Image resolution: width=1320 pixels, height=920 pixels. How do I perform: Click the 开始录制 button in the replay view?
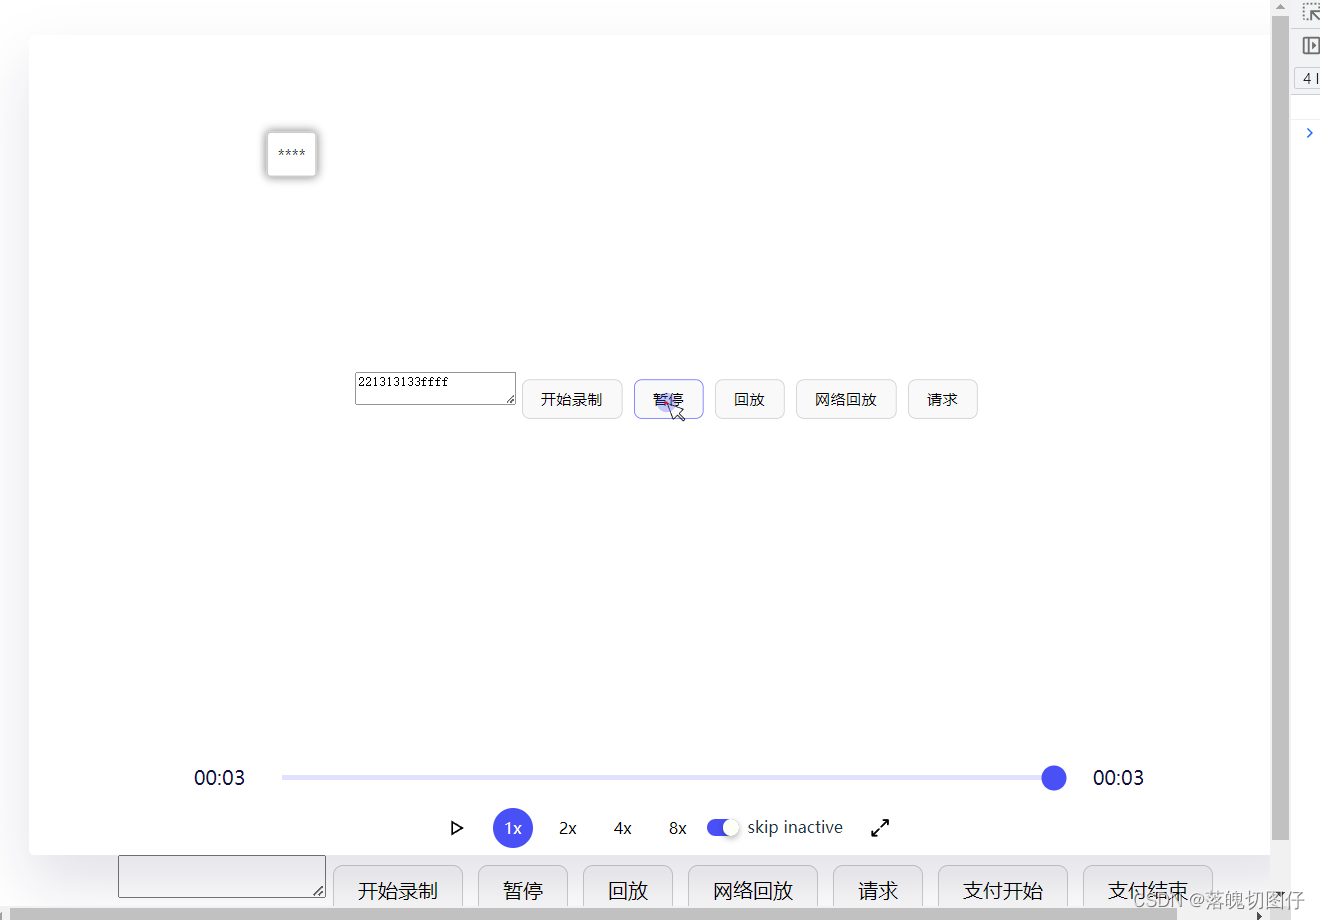click(571, 399)
